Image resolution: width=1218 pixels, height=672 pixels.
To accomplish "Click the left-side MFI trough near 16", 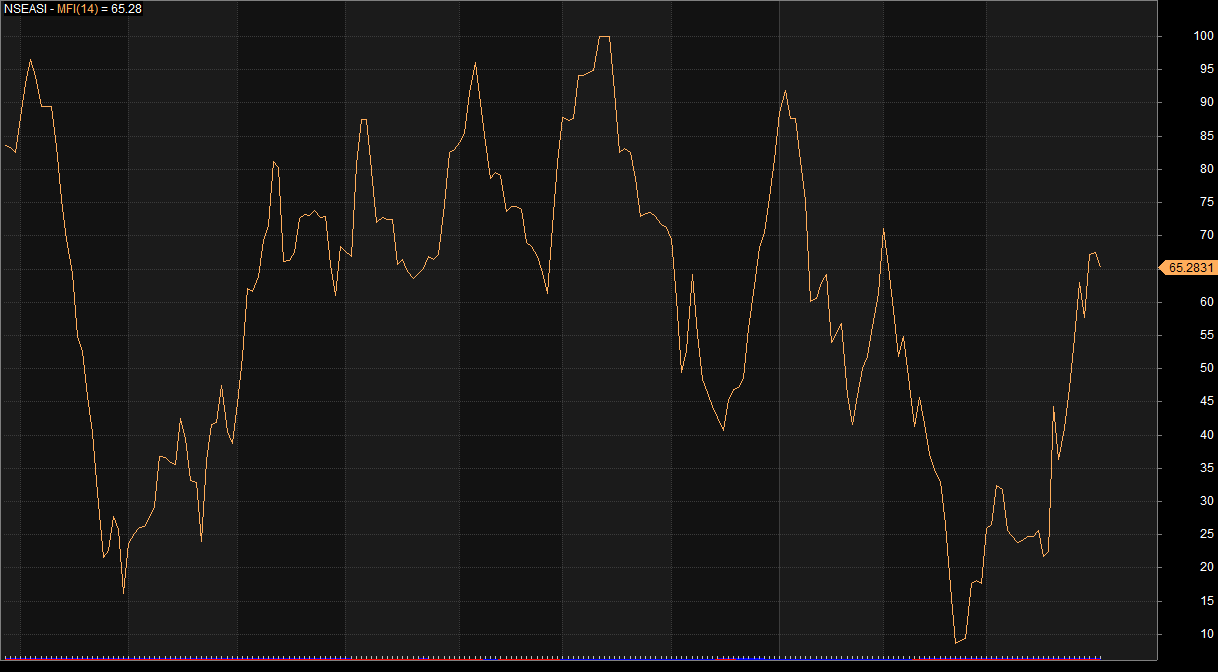I will tap(124, 593).
